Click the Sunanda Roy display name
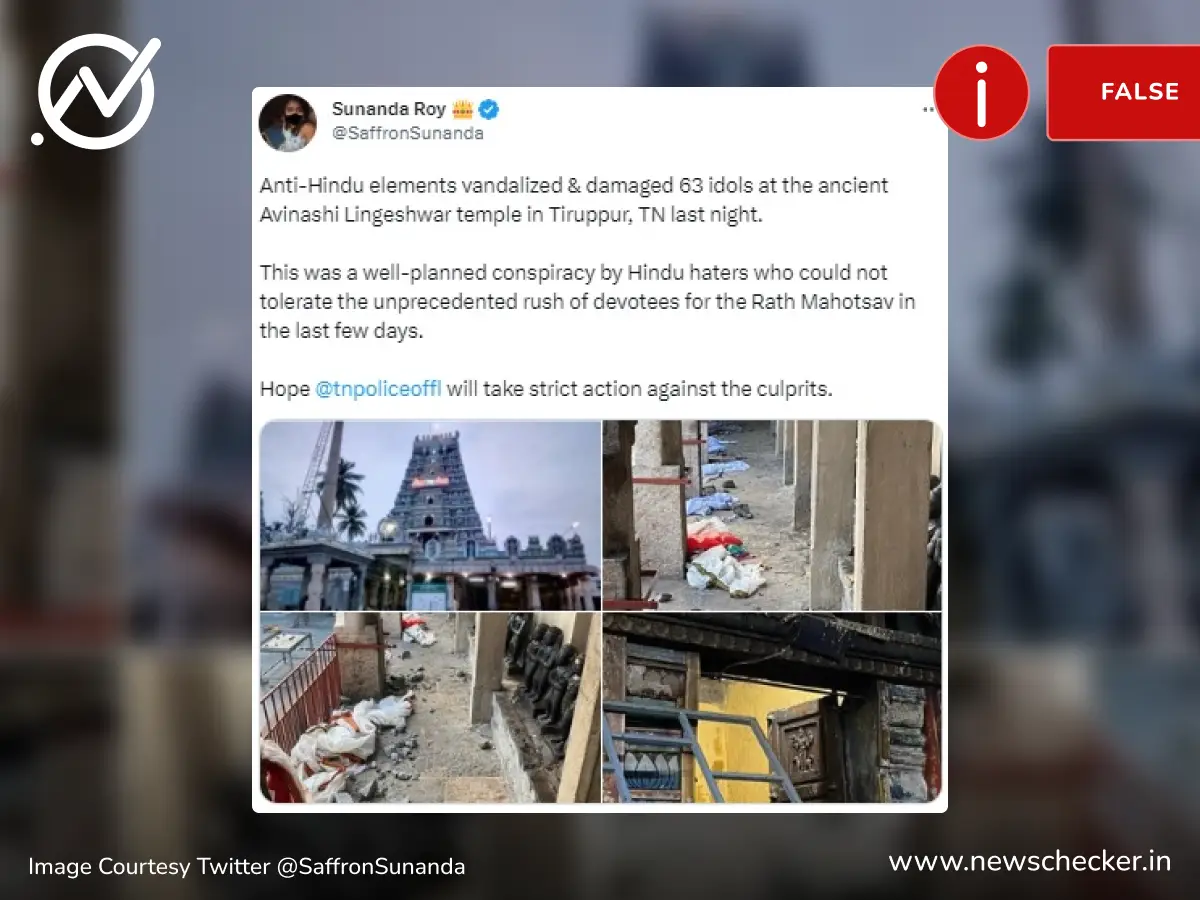Image resolution: width=1200 pixels, height=900 pixels. [389, 110]
